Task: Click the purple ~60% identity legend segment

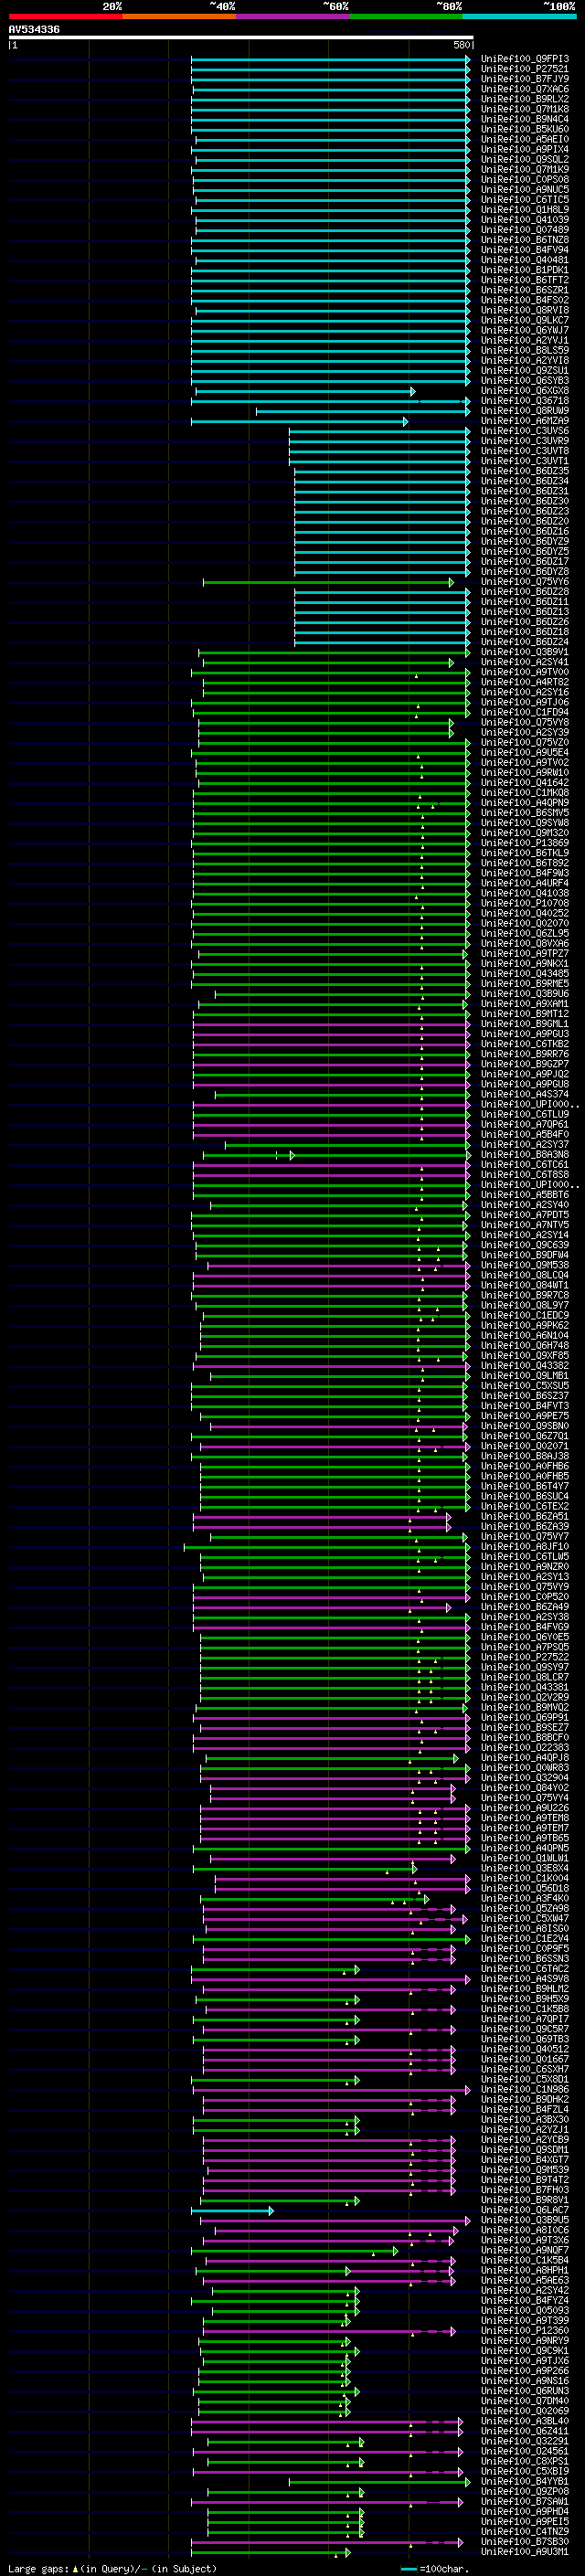Action: coord(292,16)
